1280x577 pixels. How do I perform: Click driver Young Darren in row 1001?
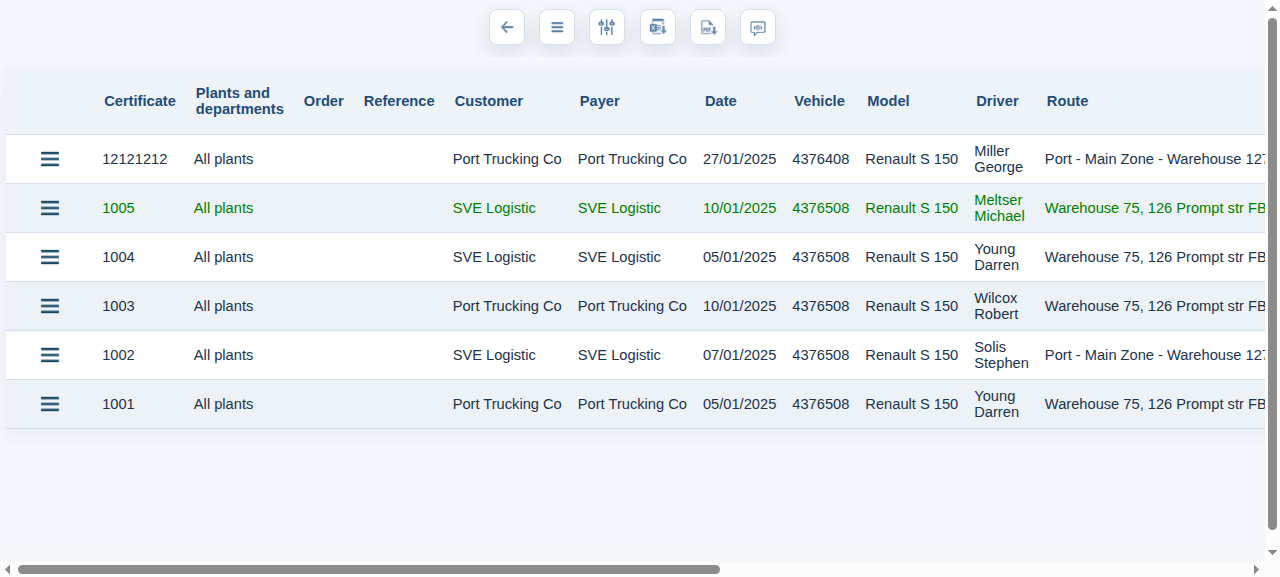coord(997,404)
